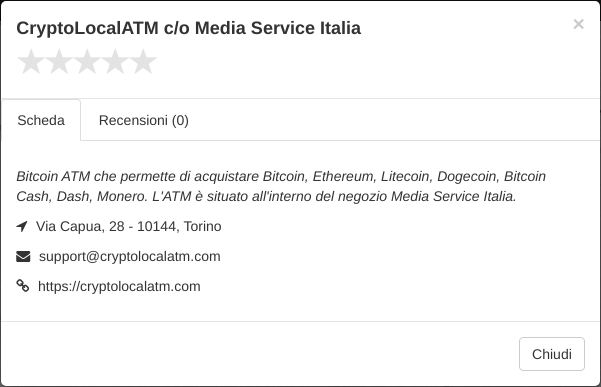Rate with the fourth star
601x387 pixels.
point(115,62)
